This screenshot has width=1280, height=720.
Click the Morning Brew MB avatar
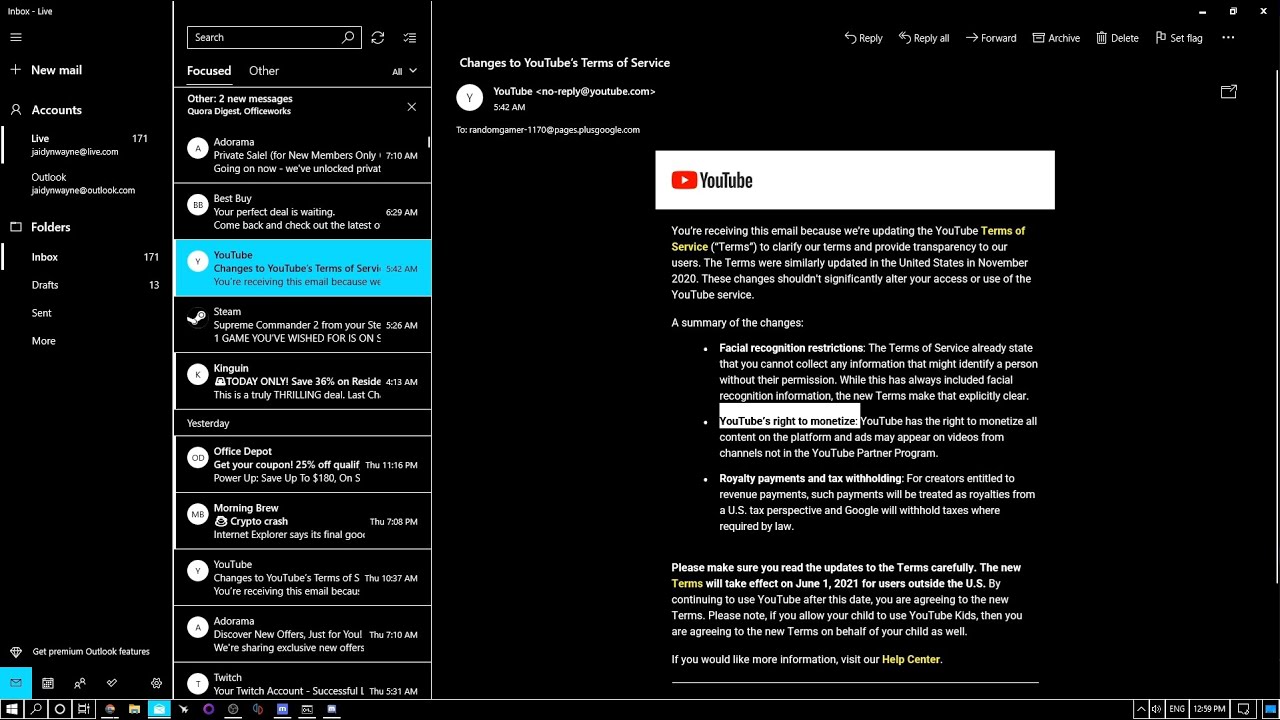tap(197, 514)
